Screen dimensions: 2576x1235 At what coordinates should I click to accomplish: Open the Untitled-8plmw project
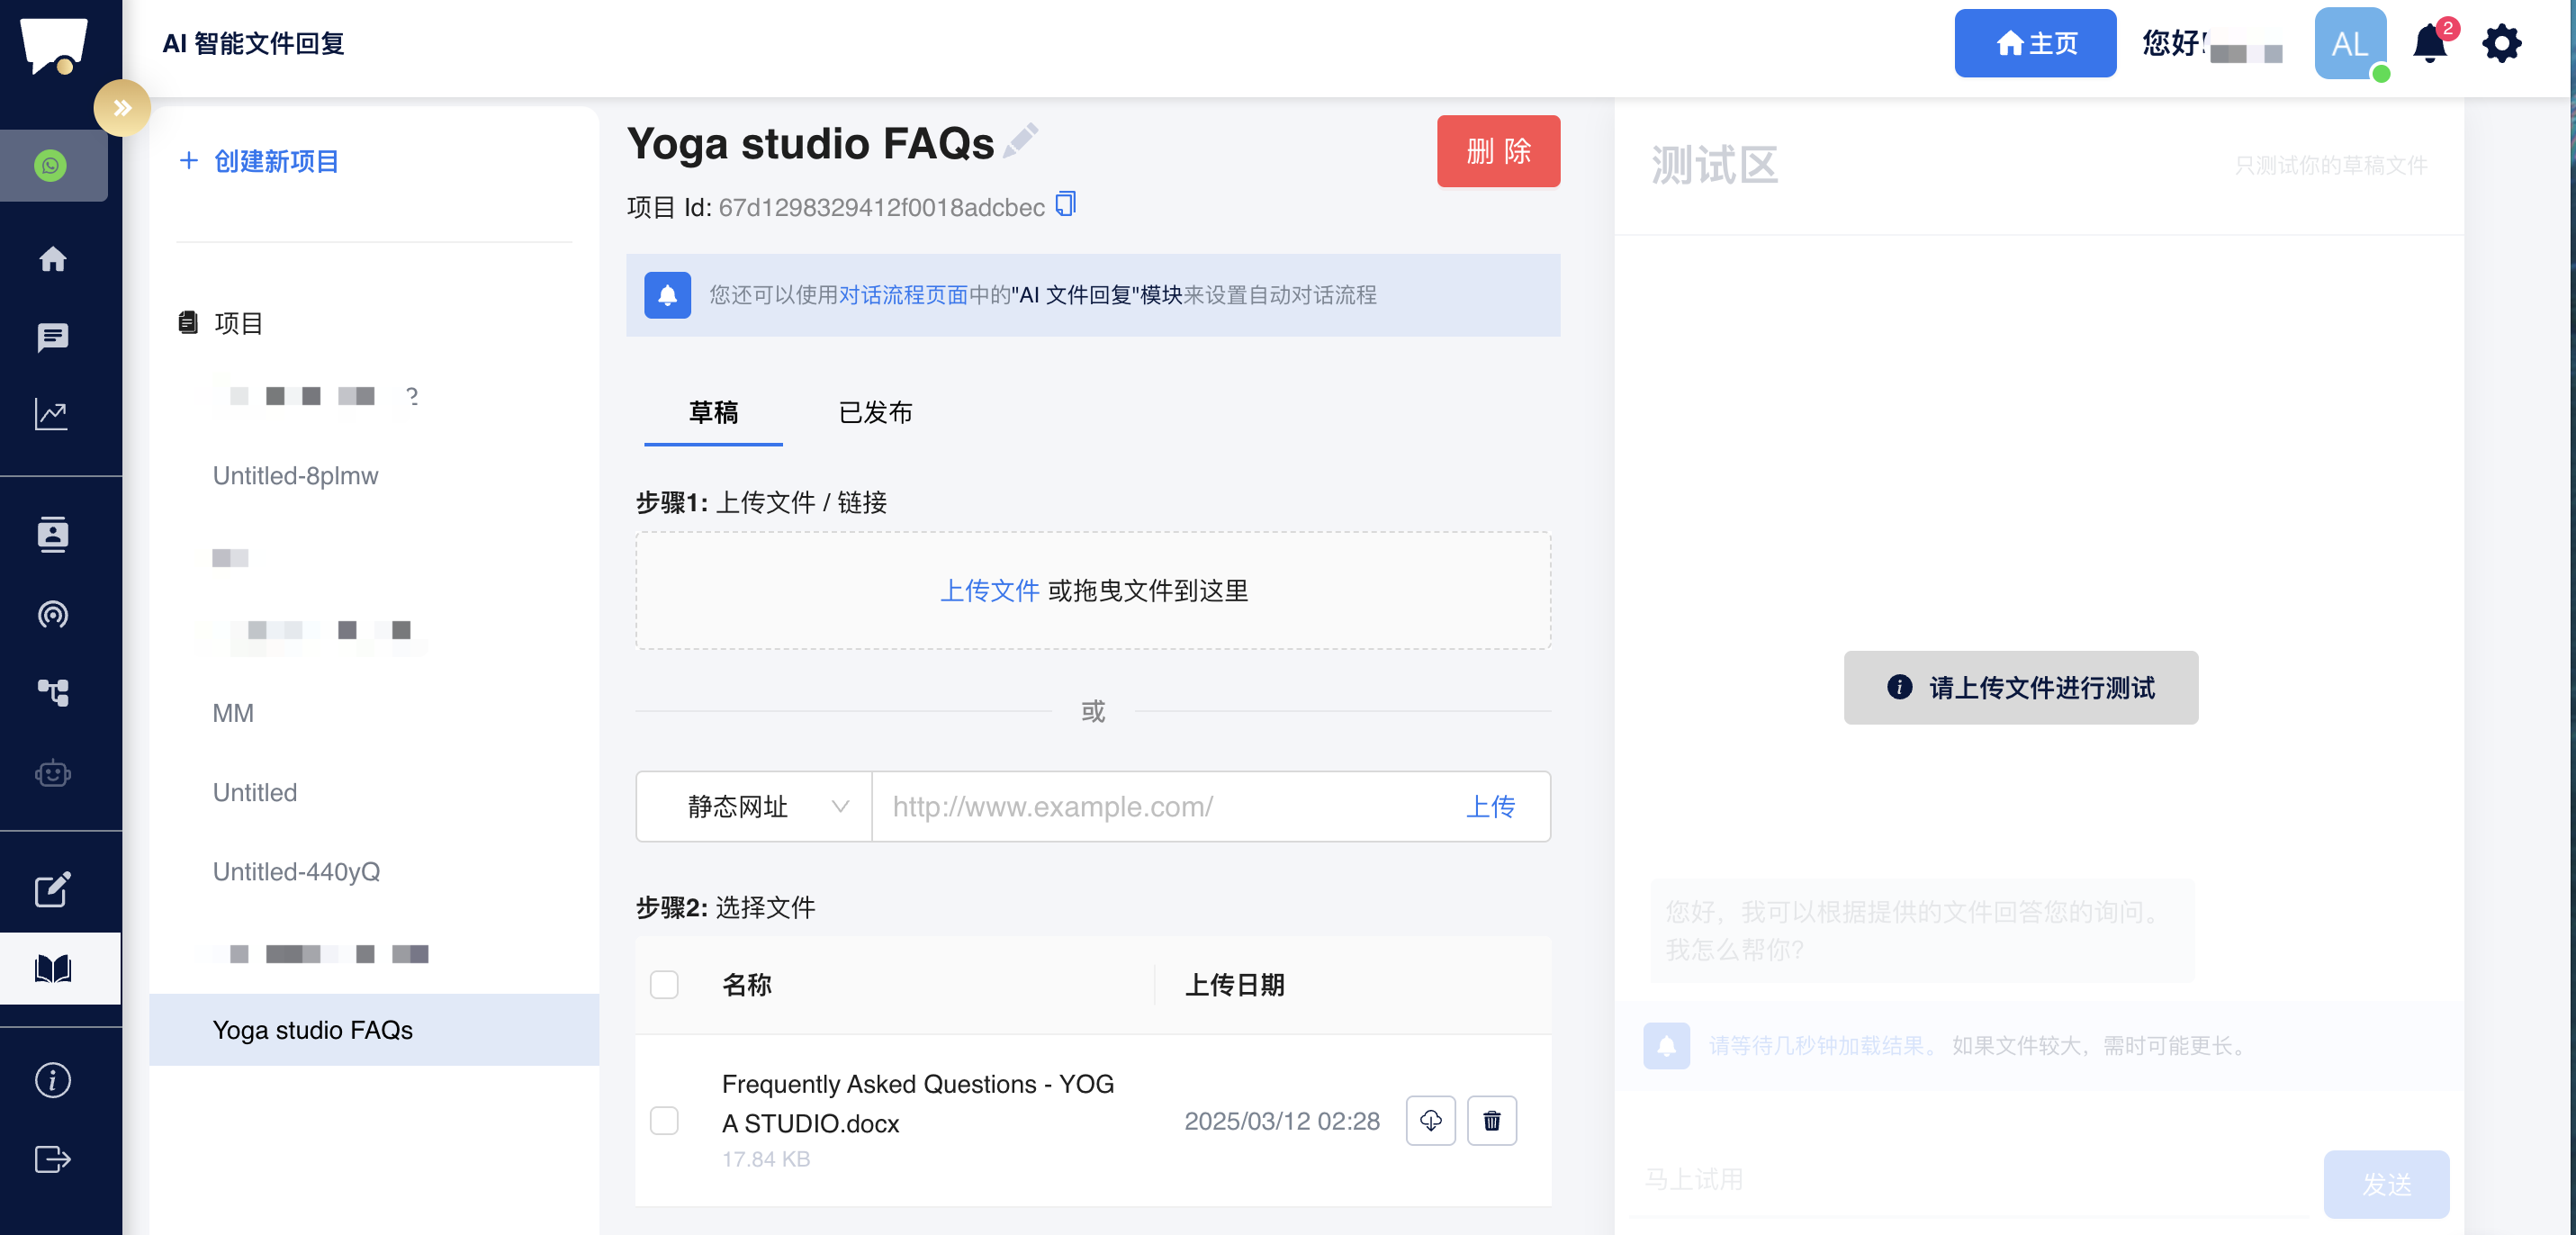[x=295, y=476]
